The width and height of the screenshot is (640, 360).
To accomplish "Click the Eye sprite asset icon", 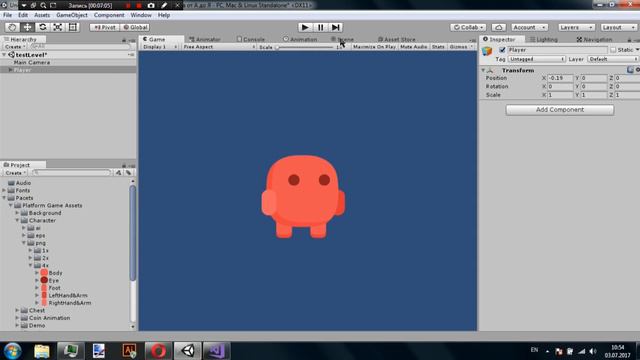I will tap(44, 280).
